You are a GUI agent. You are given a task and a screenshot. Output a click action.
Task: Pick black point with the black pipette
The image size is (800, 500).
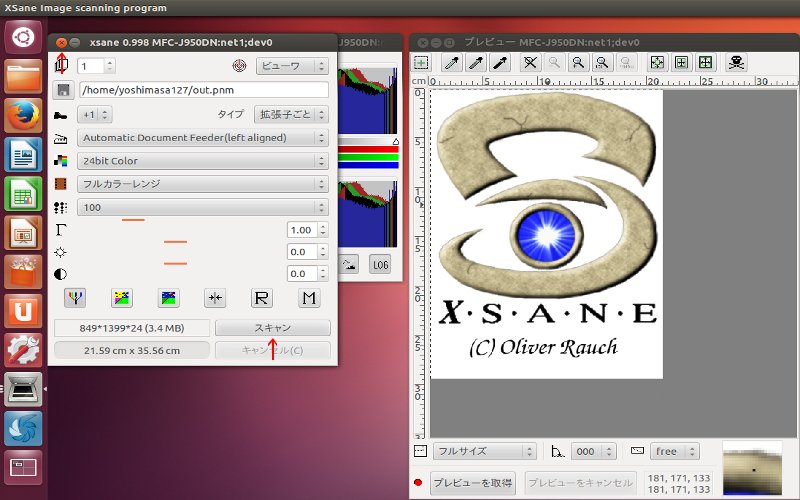tap(500, 63)
